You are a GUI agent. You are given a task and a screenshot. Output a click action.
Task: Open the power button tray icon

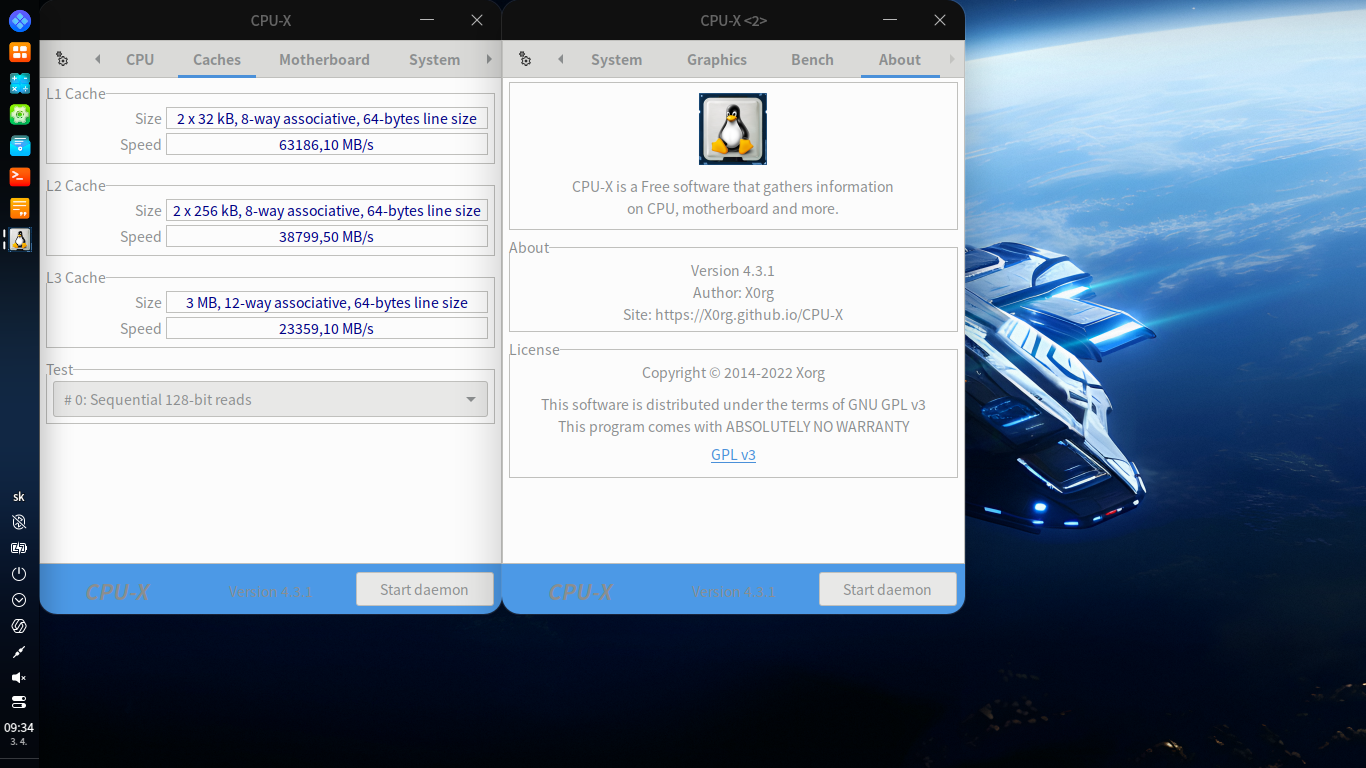click(19, 574)
